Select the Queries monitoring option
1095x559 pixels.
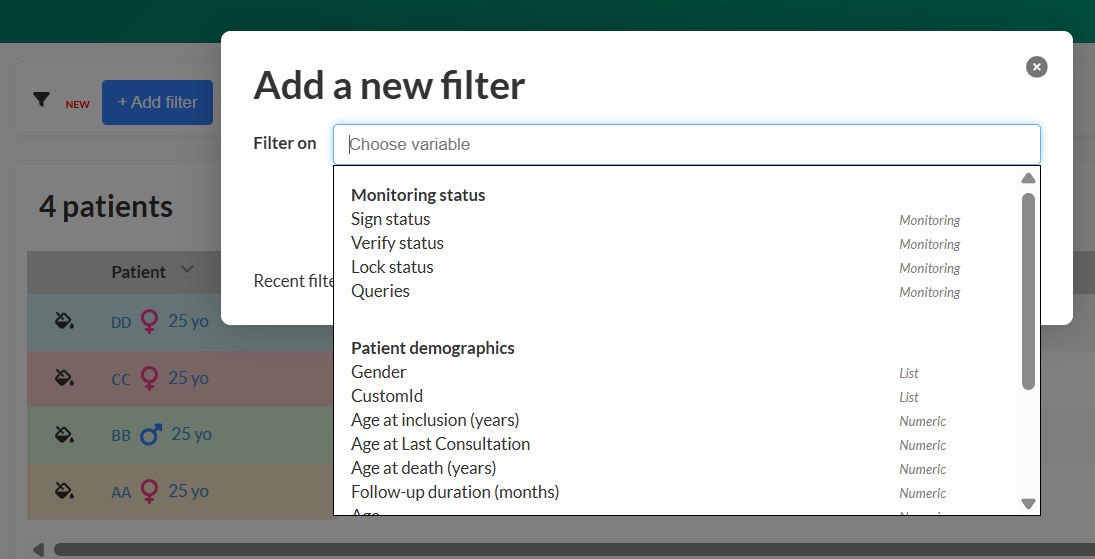(x=380, y=291)
